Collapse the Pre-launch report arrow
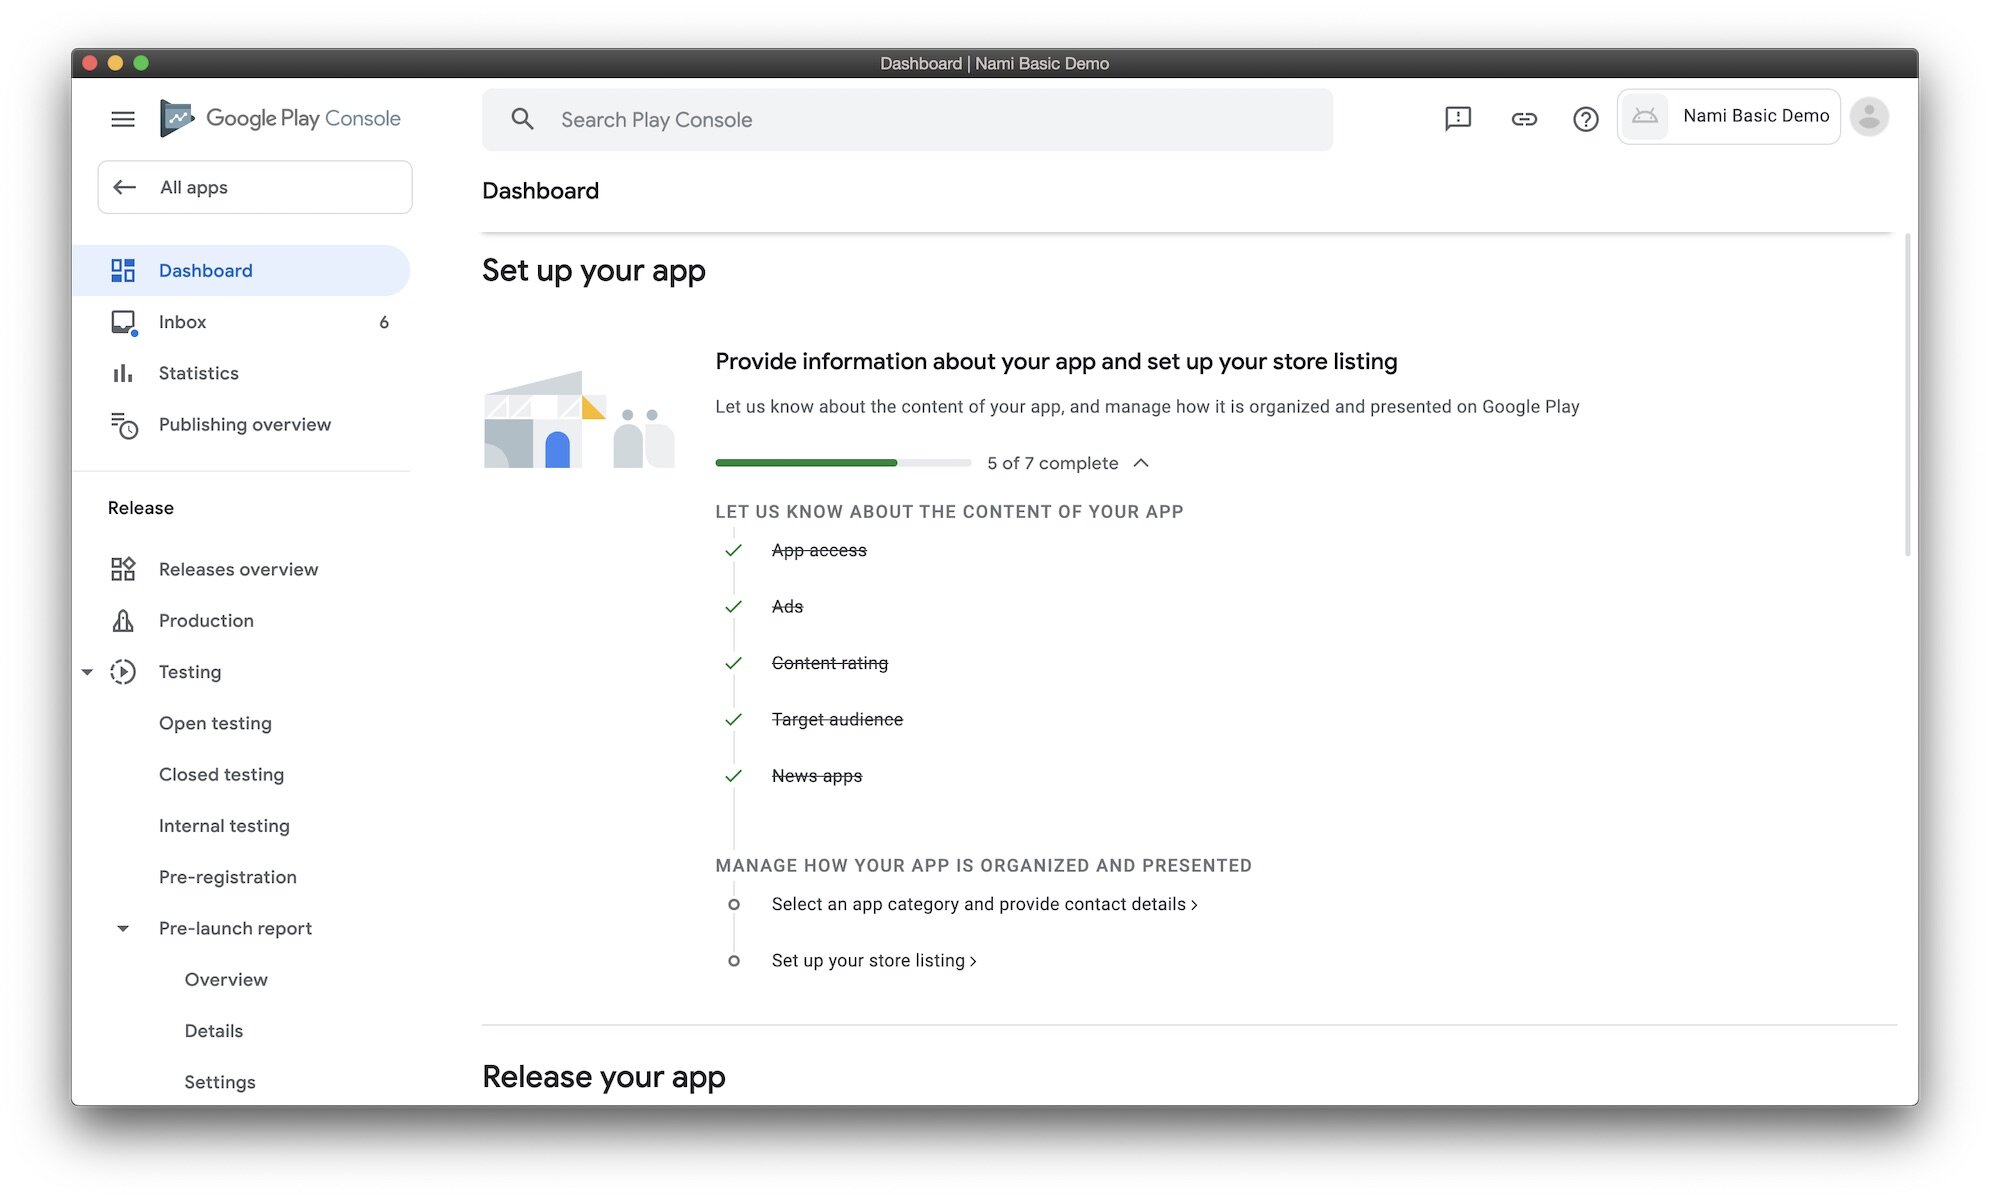Viewport: 1990px width, 1200px height. [x=123, y=929]
